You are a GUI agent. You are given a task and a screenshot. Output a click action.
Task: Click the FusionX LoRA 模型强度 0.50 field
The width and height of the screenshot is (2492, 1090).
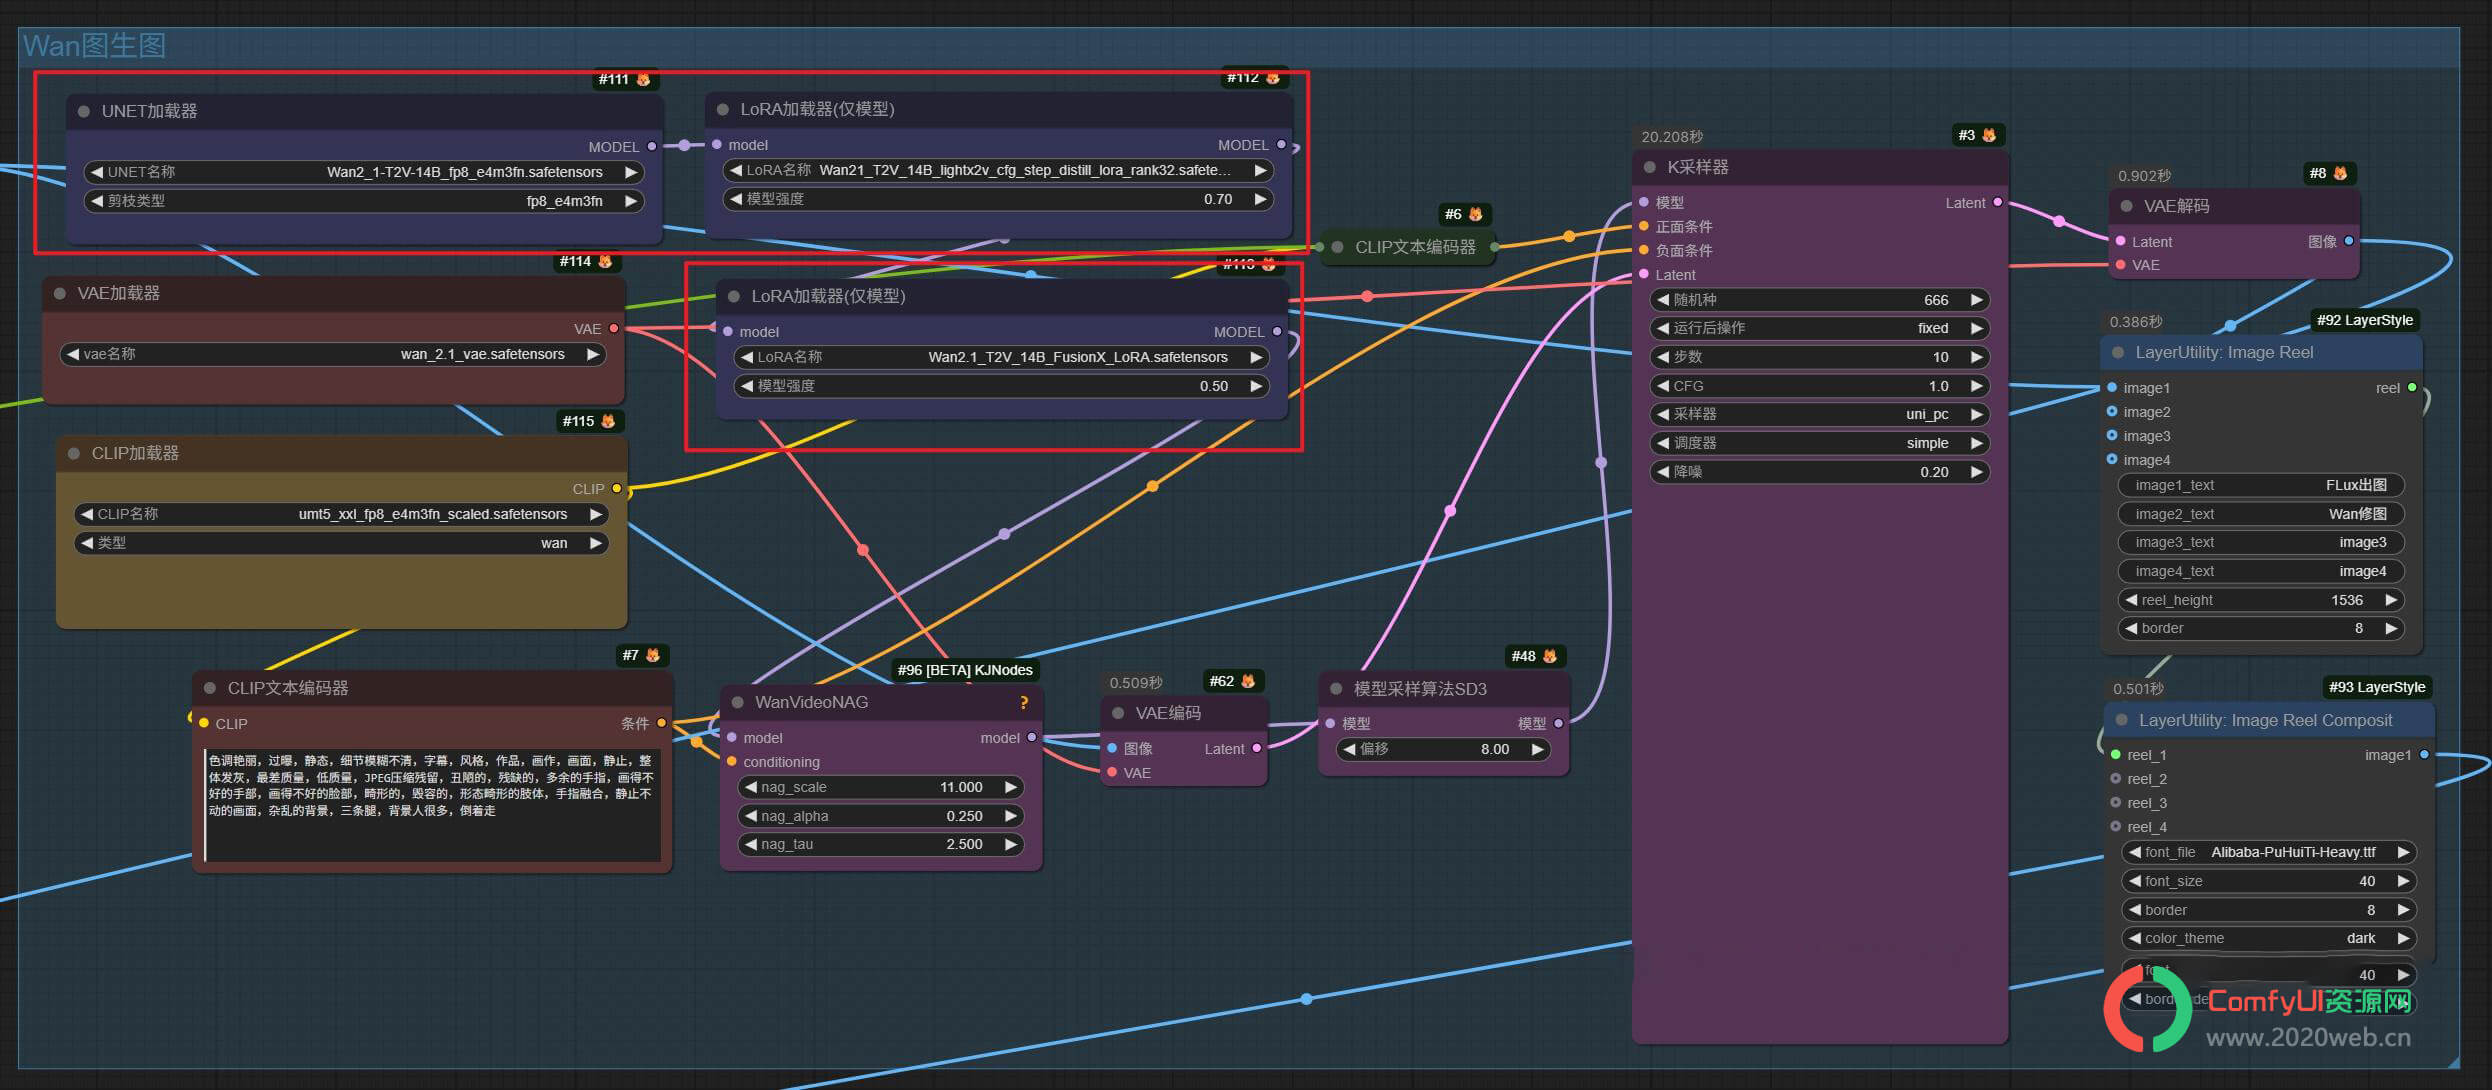[1002, 386]
